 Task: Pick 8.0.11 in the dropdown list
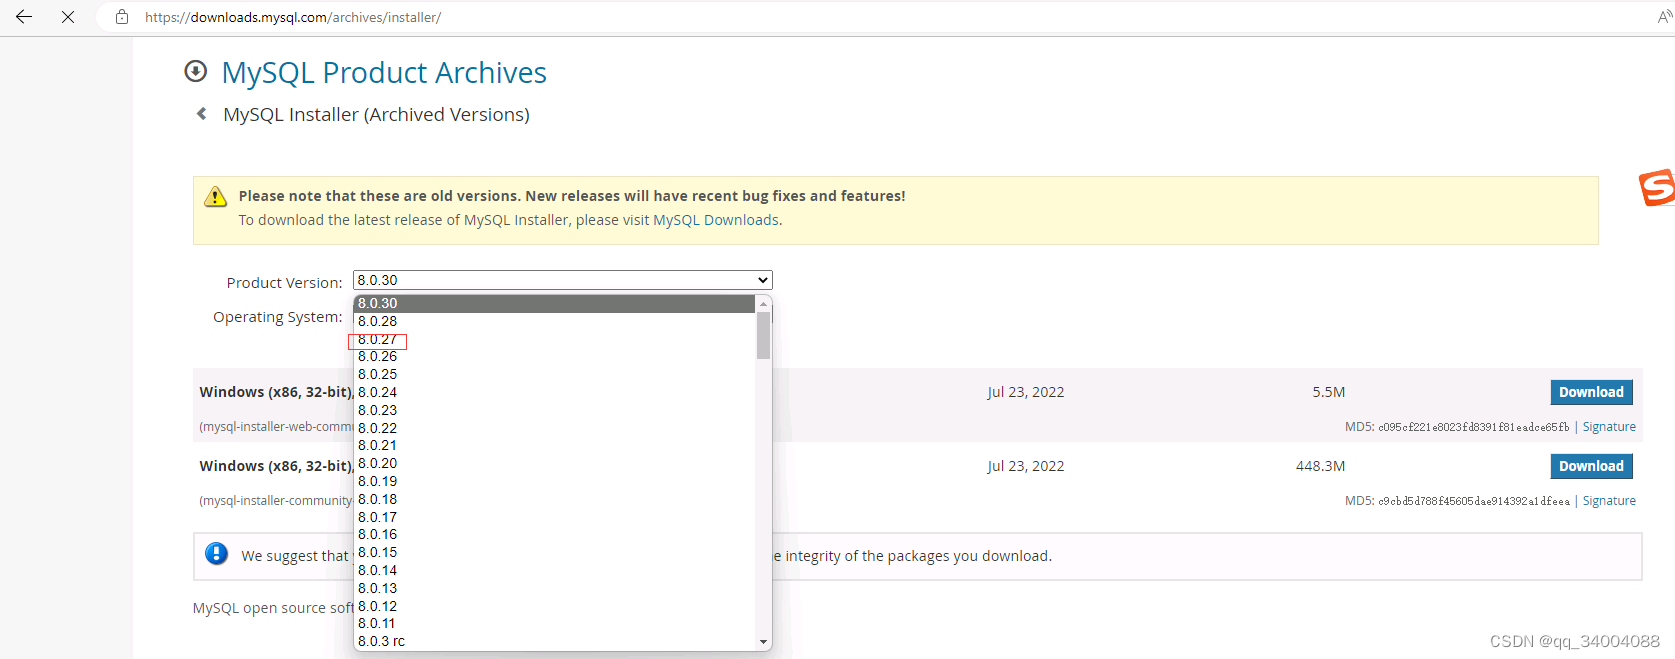(555, 623)
